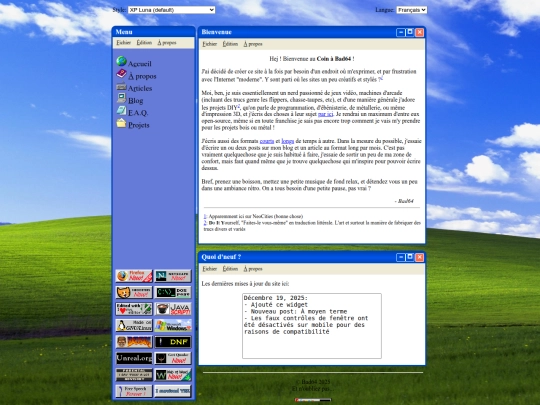Open Édition menu in the Menu window
Screen dimensions: 540x405
point(144,43)
